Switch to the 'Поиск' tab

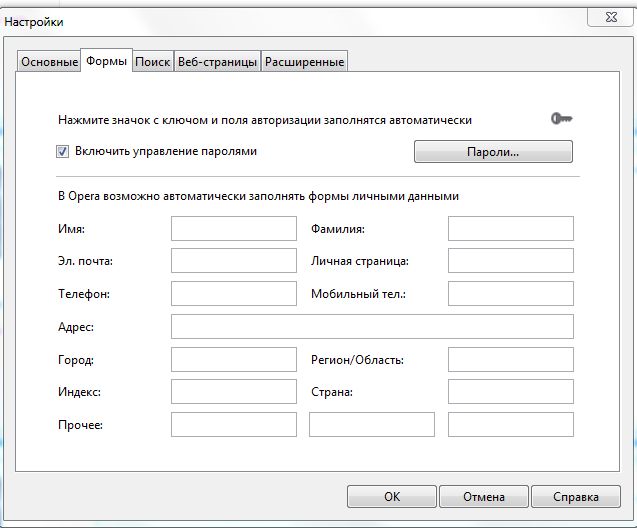[152, 62]
